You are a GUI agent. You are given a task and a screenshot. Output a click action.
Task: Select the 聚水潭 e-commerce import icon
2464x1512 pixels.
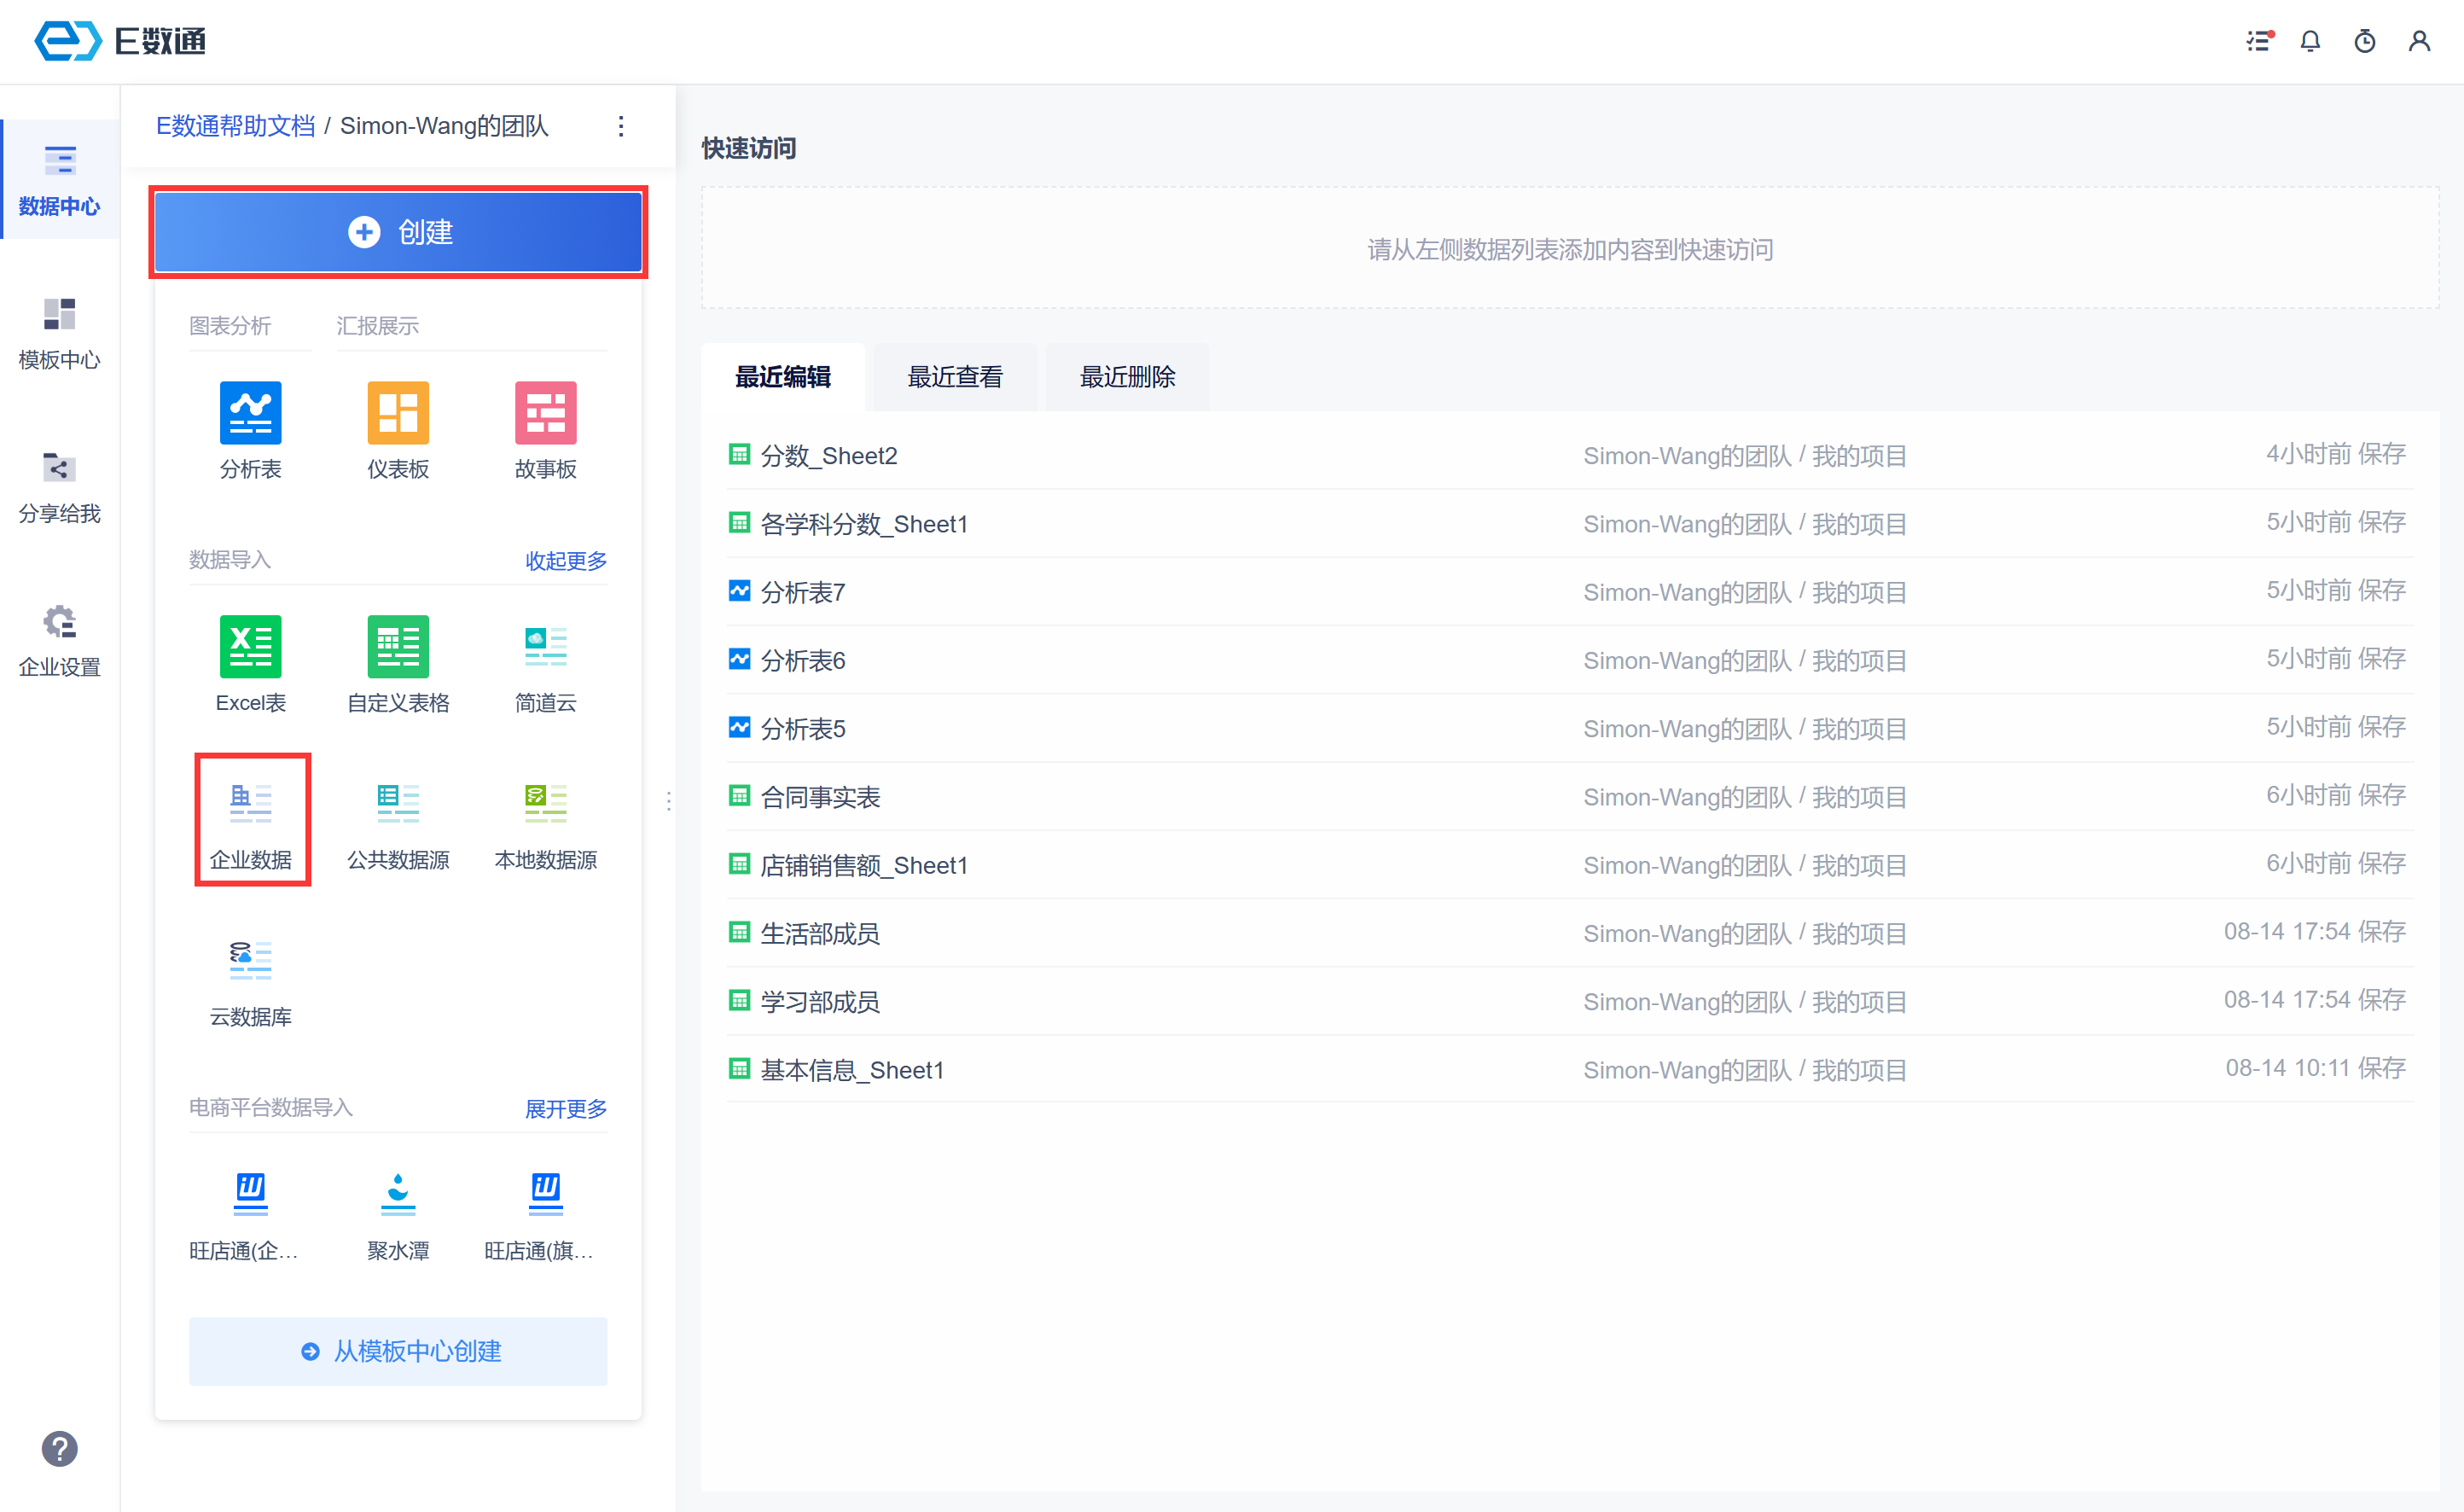pyautogui.click(x=398, y=1194)
